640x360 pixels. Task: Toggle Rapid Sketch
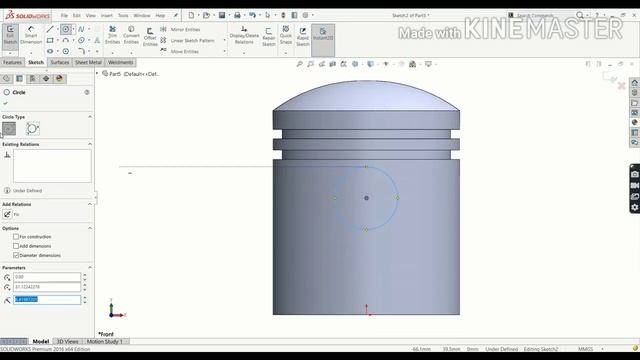[302, 37]
